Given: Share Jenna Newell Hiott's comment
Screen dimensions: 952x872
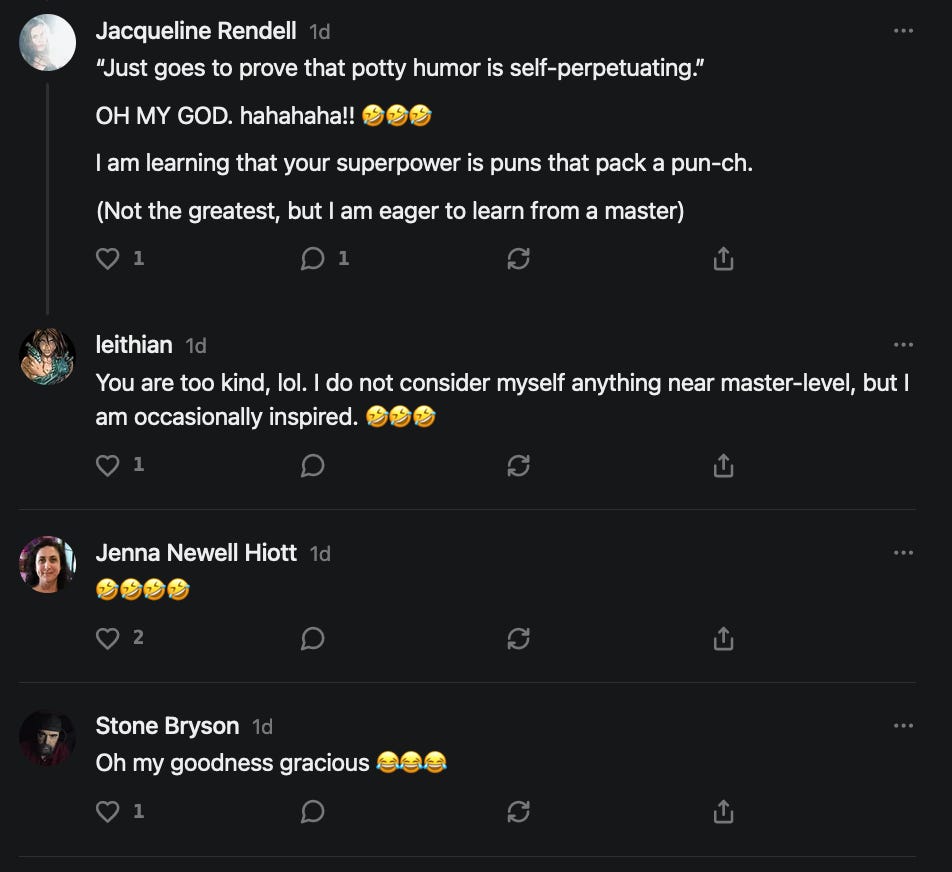Looking at the screenshot, I should click(x=723, y=639).
